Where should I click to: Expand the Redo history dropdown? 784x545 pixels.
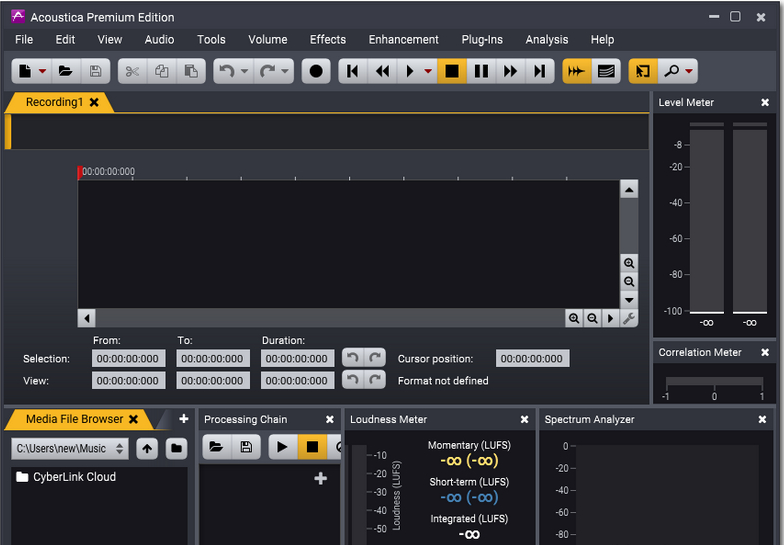pyautogui.click(x=285, y=72)
